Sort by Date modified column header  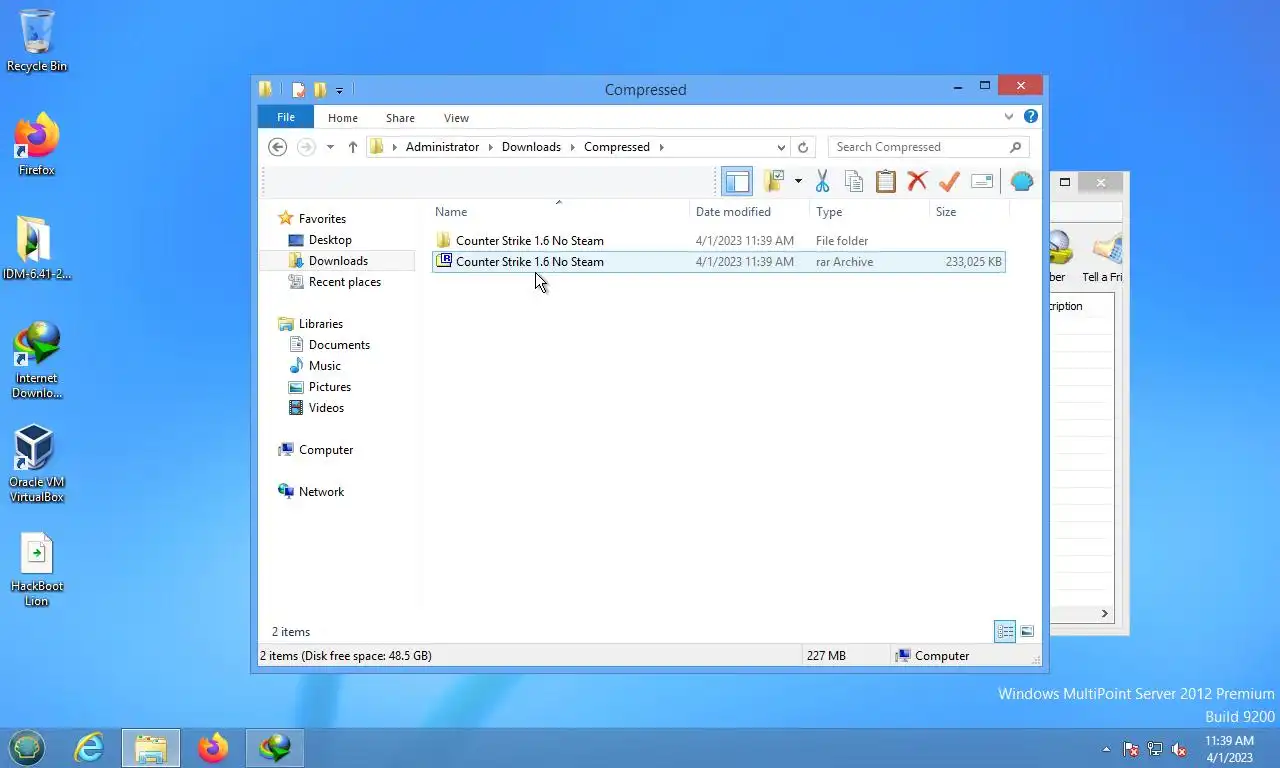point(749,212)
